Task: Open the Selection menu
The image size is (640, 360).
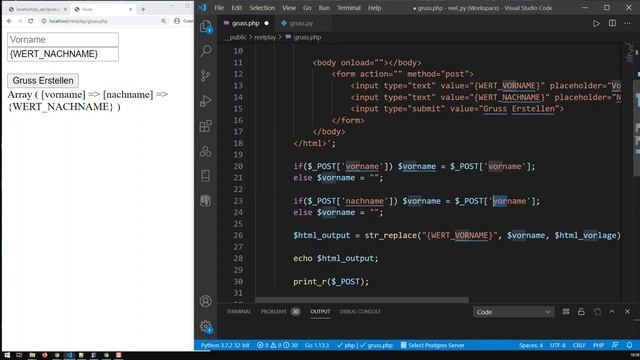Action: pyautogui.click(x=262, y=8)
